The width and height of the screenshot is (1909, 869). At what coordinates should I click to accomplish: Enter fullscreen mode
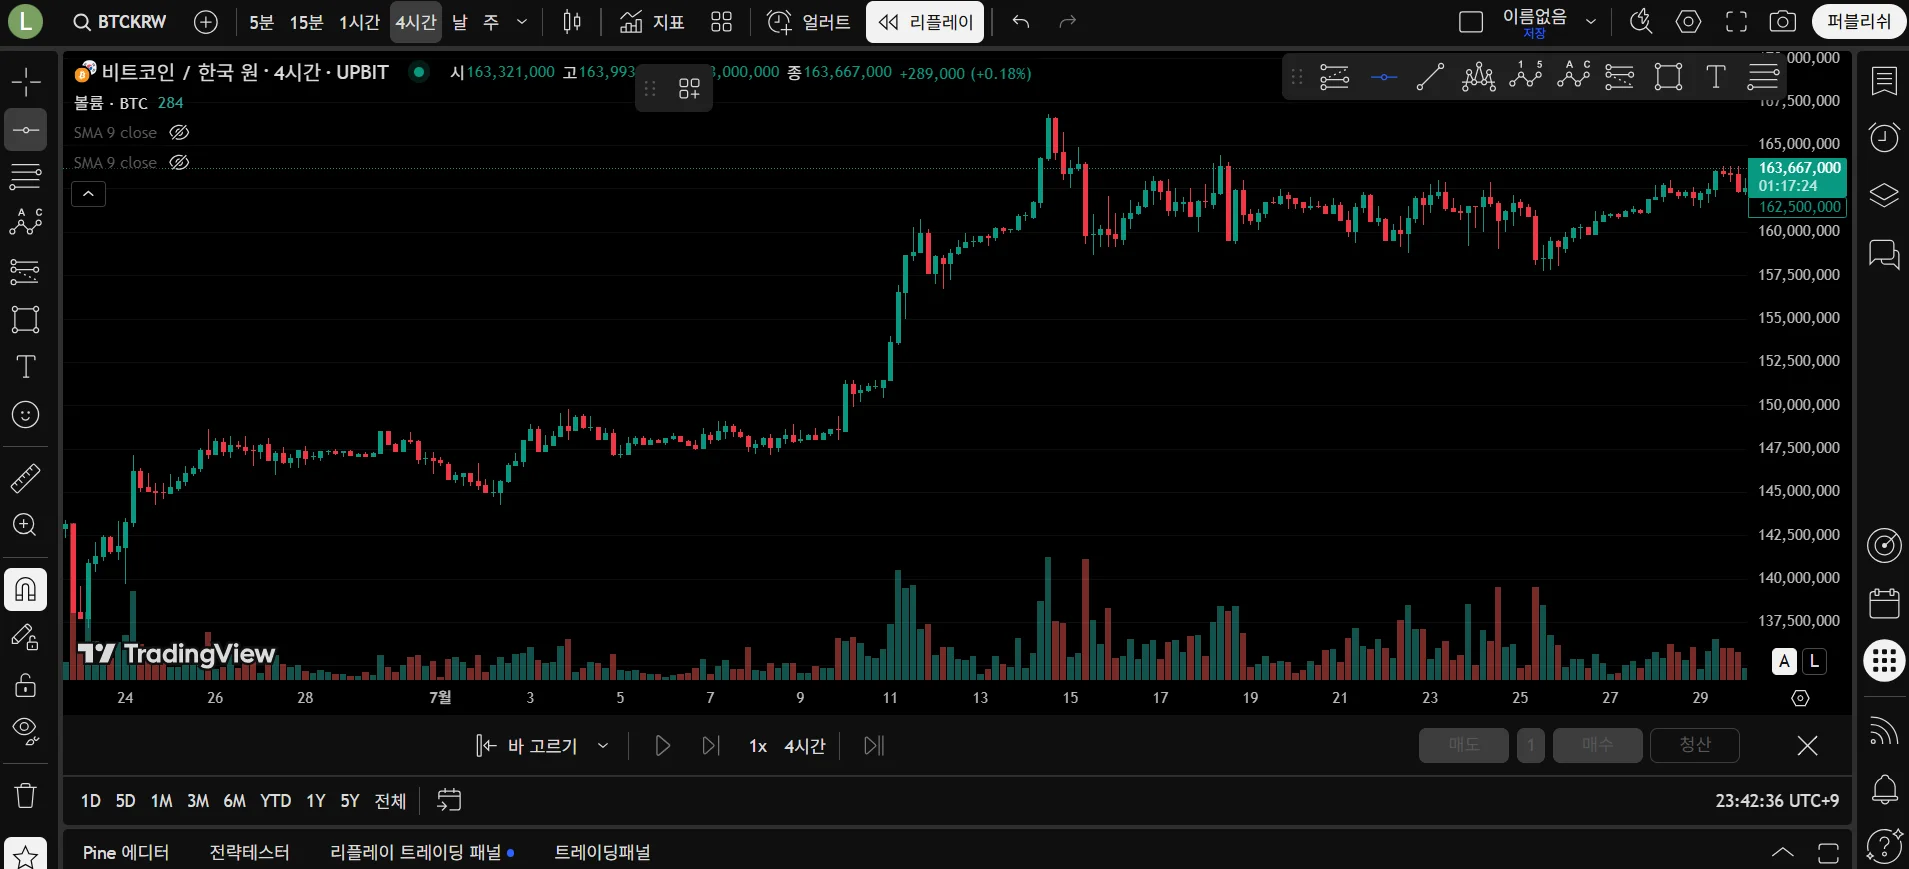(x=1736, y=22)
